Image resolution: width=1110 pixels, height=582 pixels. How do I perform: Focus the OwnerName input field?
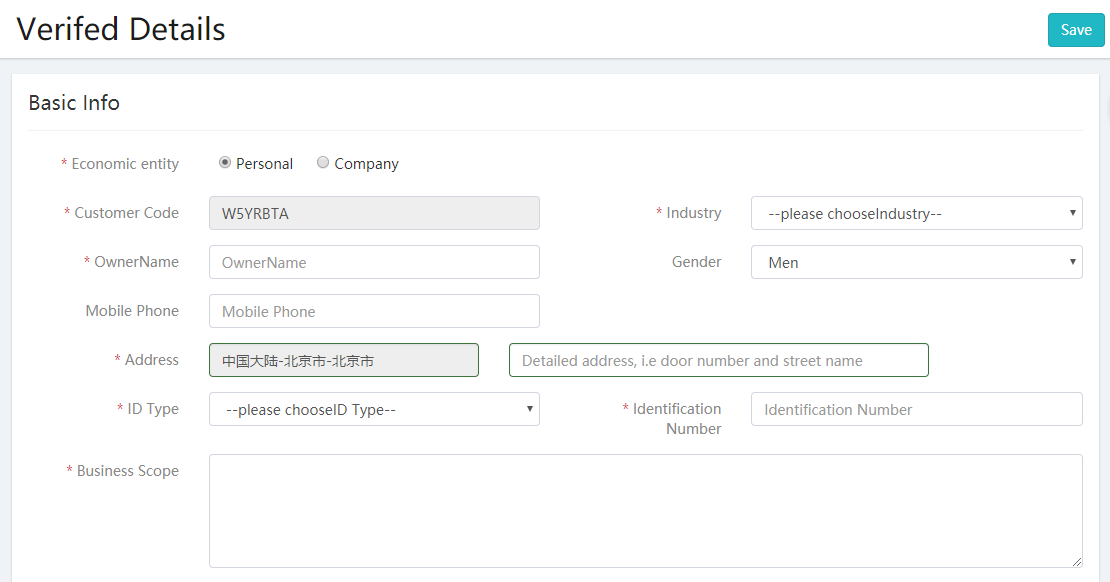(374, 262)
